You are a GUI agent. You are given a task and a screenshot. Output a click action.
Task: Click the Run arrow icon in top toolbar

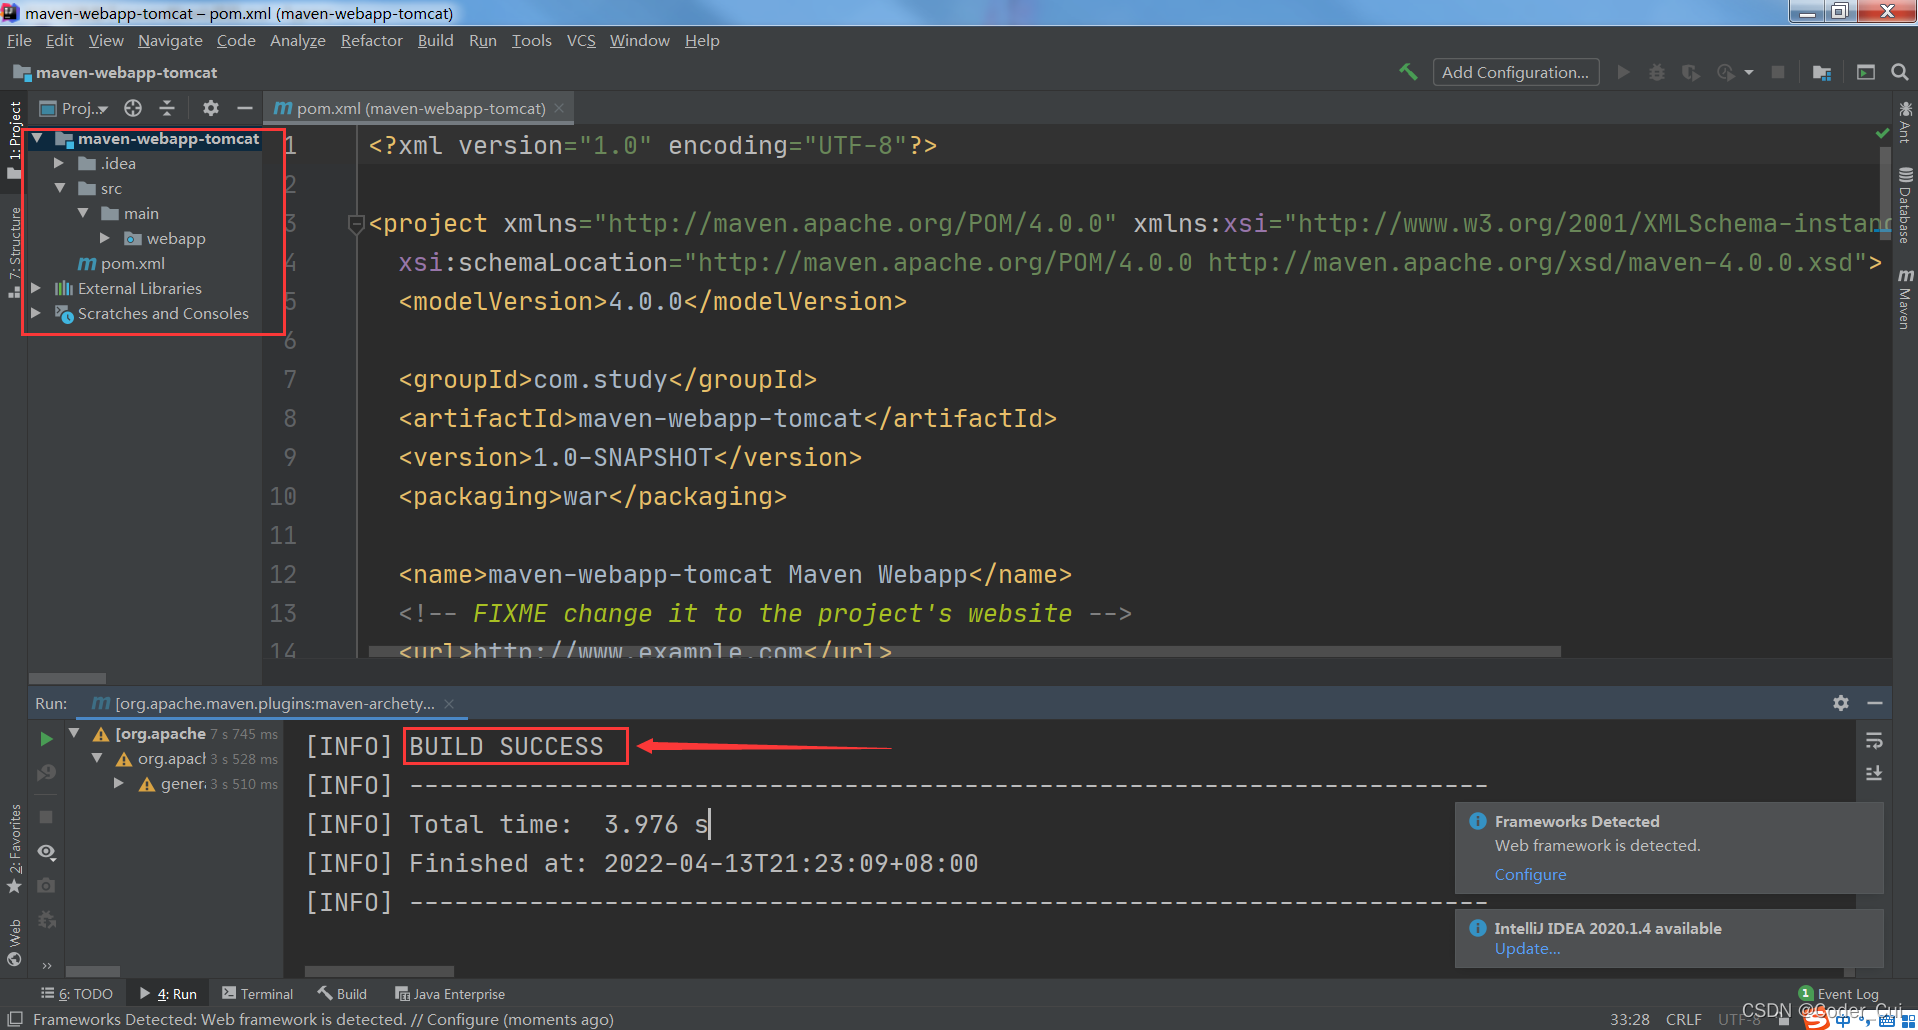(1624, 72)
